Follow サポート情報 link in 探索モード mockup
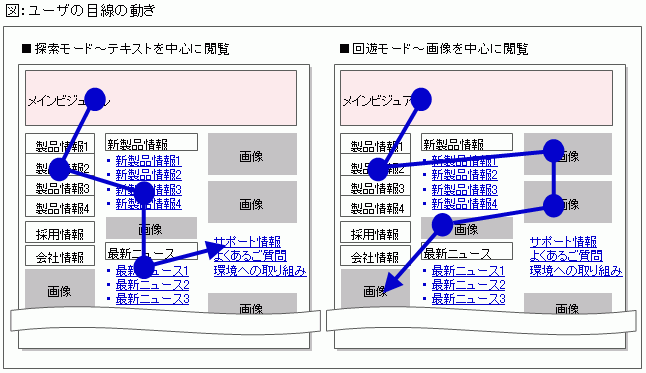The image size is (646, 373). click(247, 242)
